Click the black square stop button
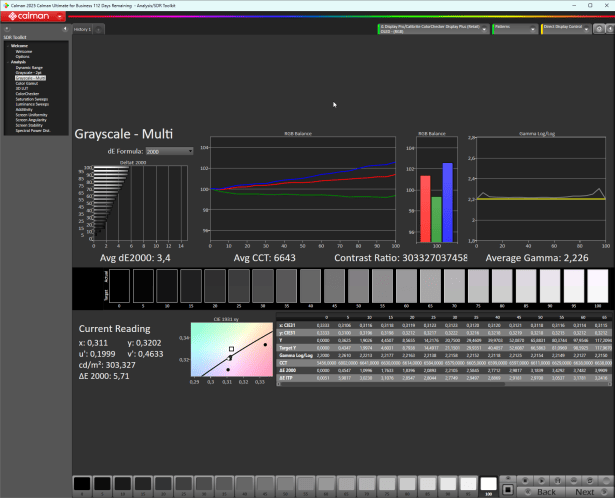The width and height of the screenshot is (615, 498). coord(508,489)
